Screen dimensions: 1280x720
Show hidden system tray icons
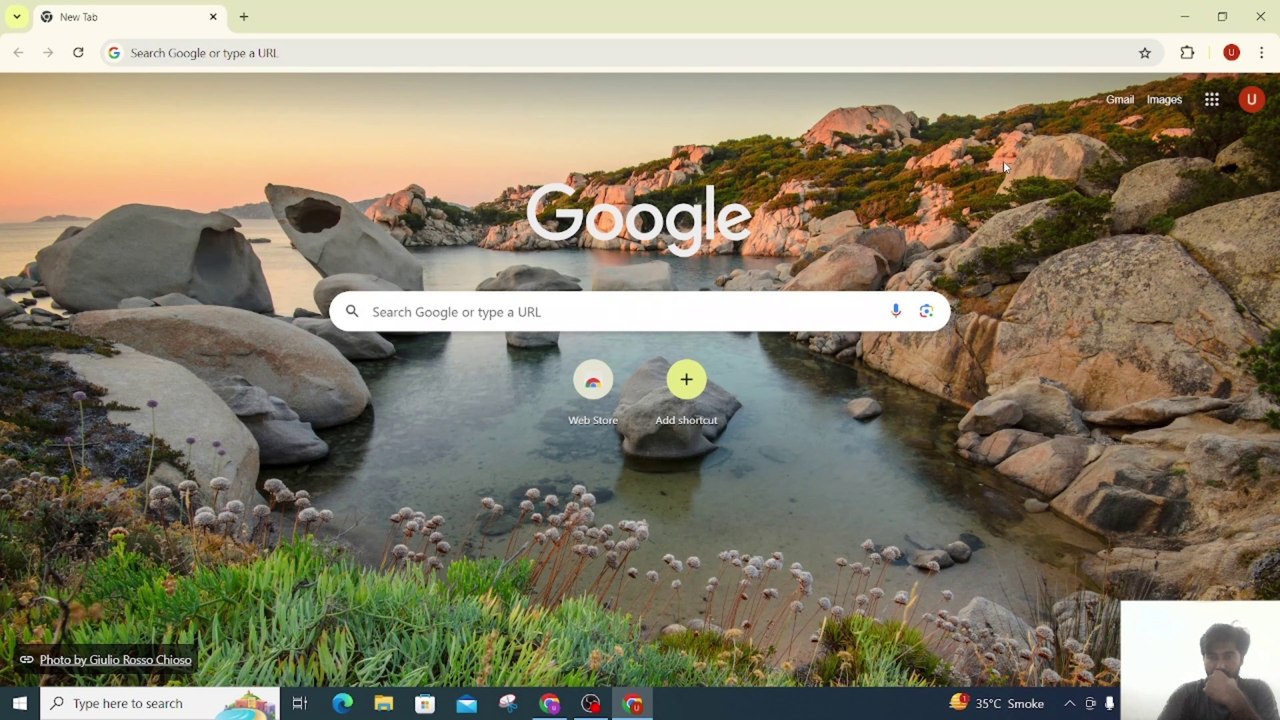[1069, 704]
